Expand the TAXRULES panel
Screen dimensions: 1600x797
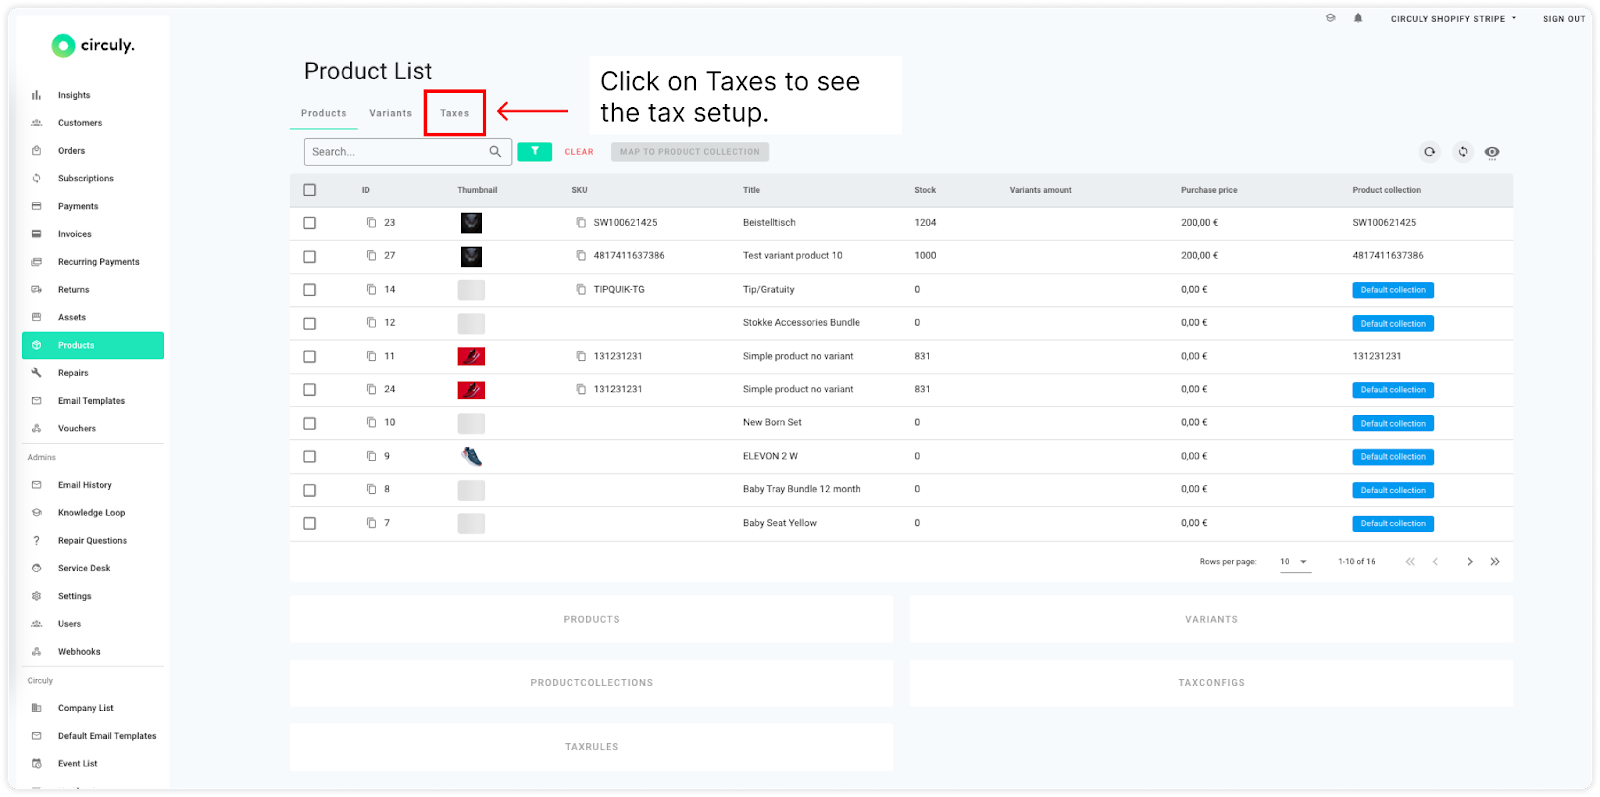coord(591,747)
